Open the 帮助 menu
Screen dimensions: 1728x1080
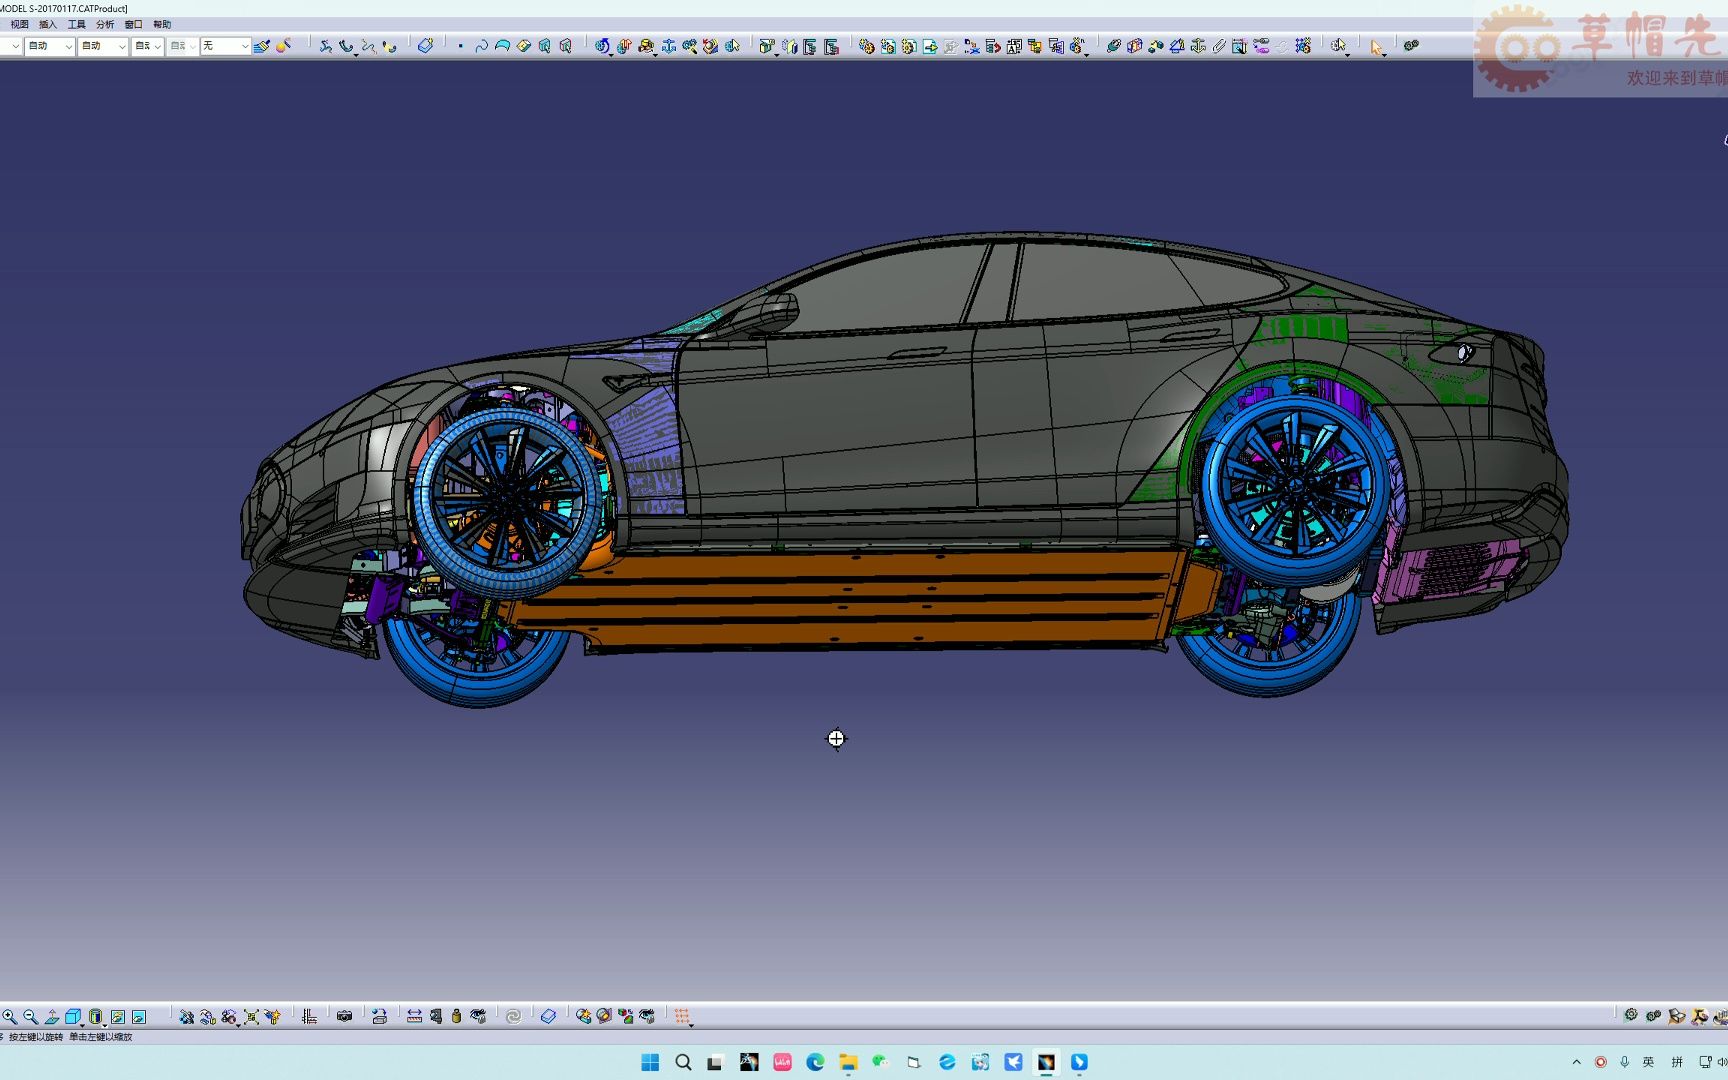tap(162, 25)
